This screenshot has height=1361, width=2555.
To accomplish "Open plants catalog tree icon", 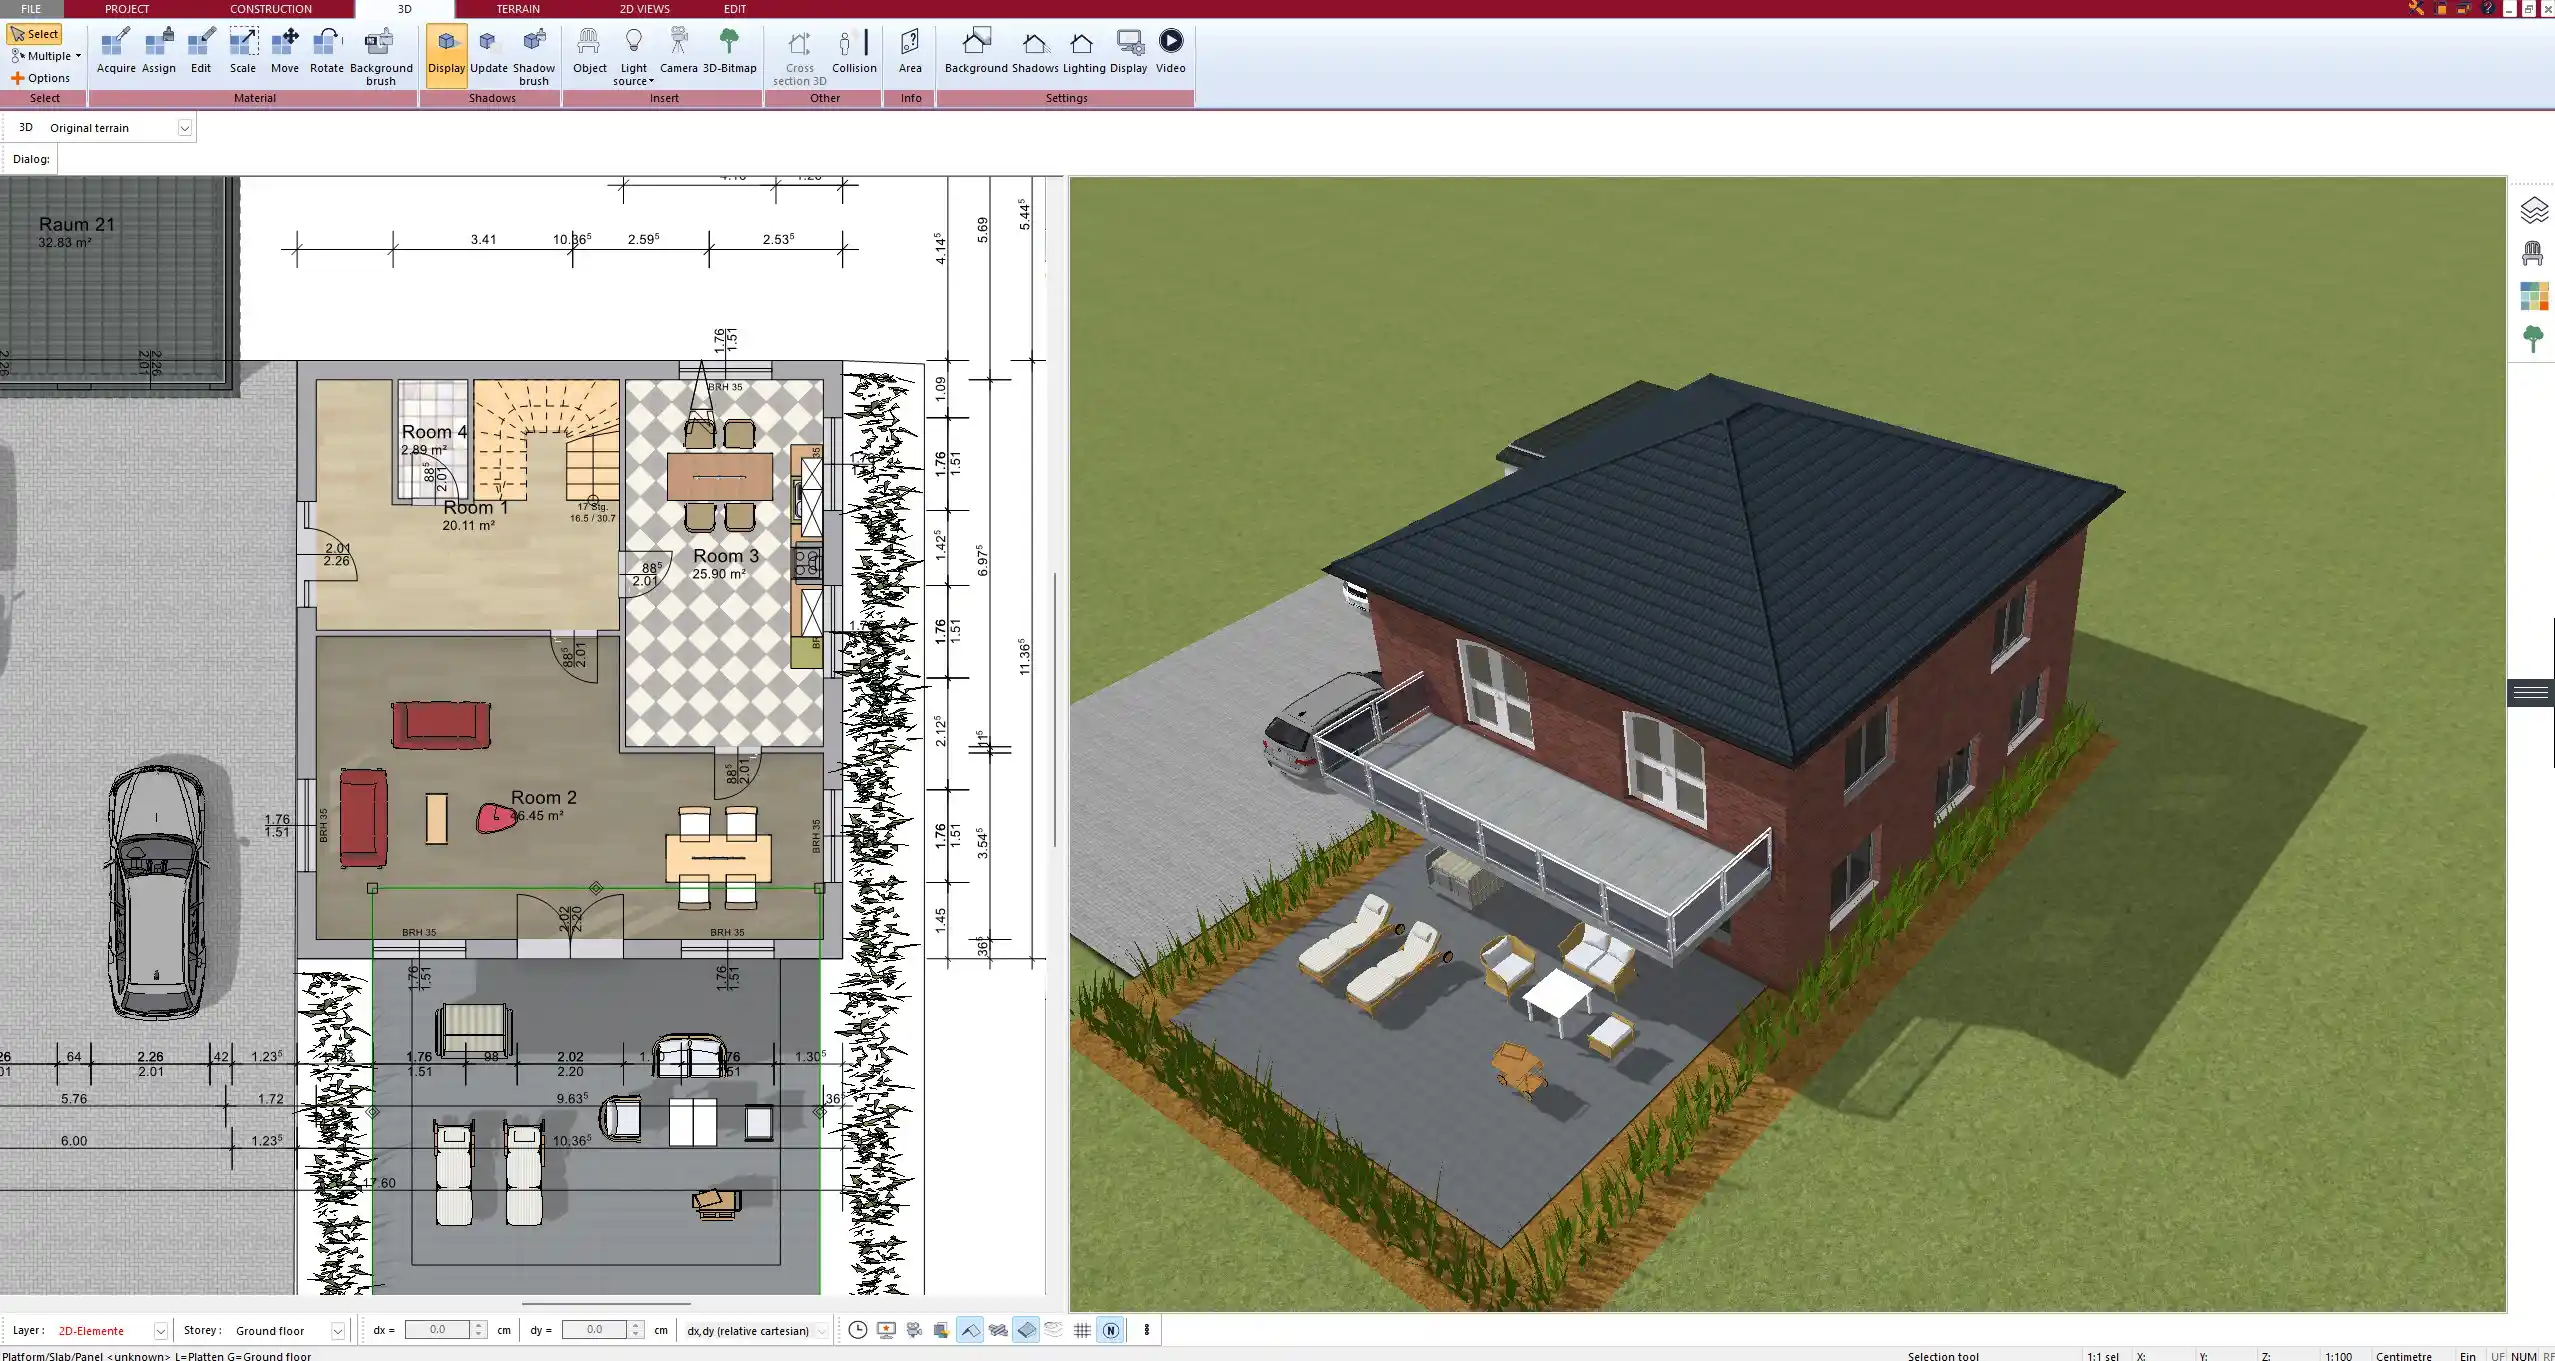I will pyautogui.click(x=2533, y=339).
